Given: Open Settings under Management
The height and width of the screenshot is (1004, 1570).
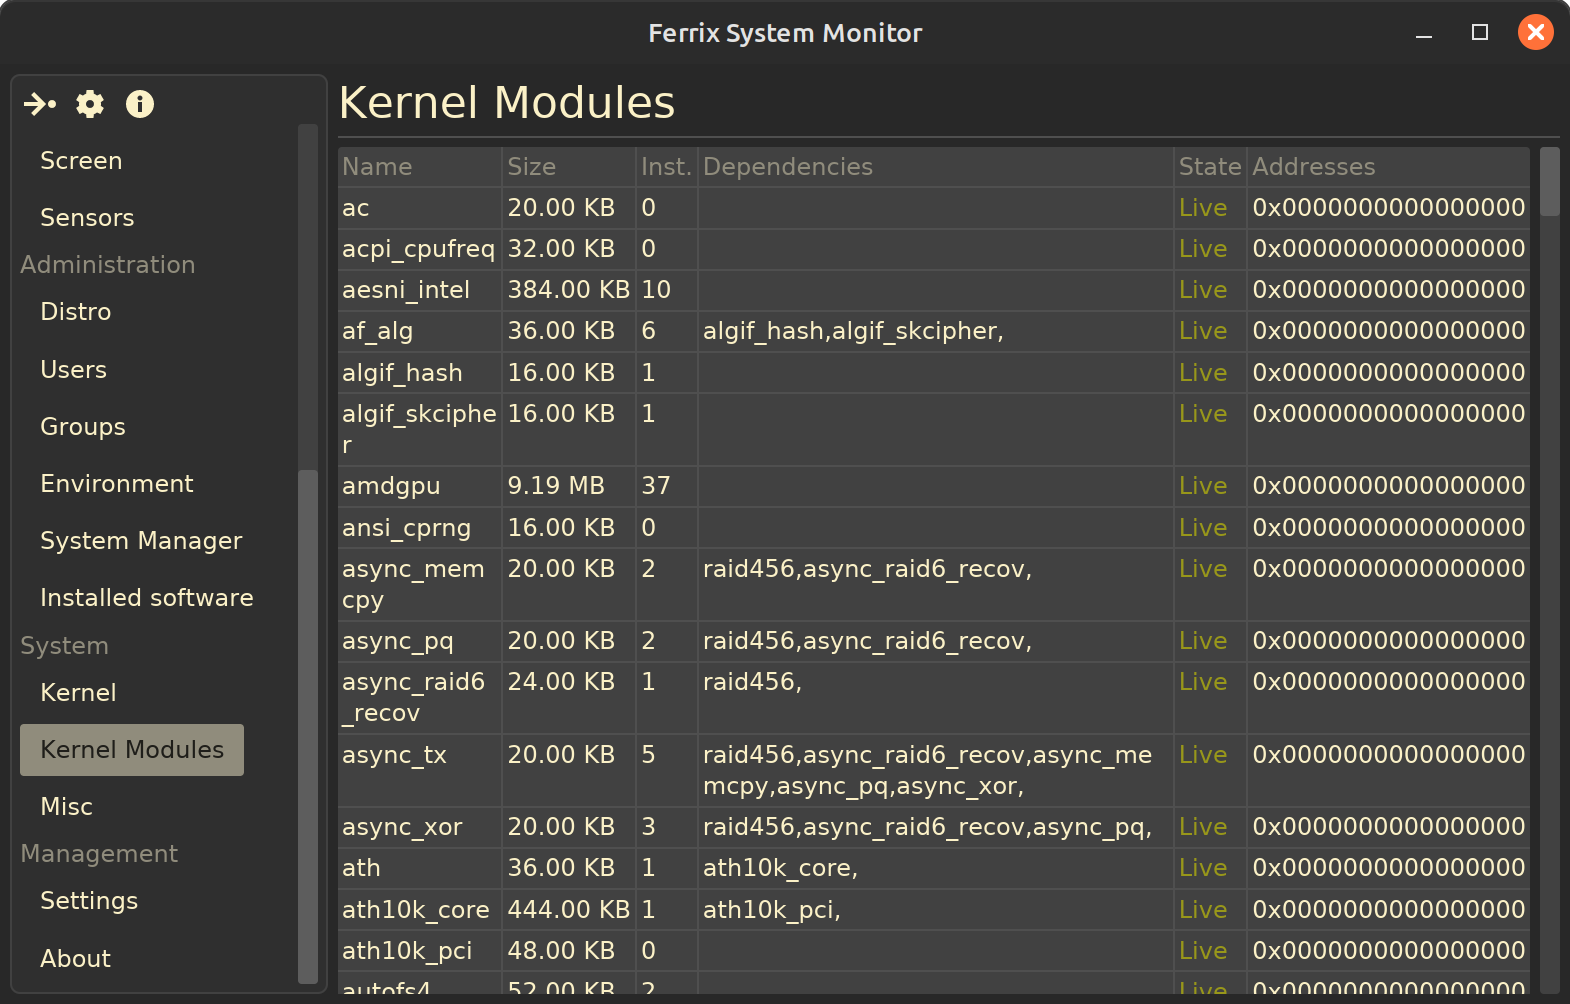Looking at the screenshot, I should pyautogui.click(x=89, y=901).
